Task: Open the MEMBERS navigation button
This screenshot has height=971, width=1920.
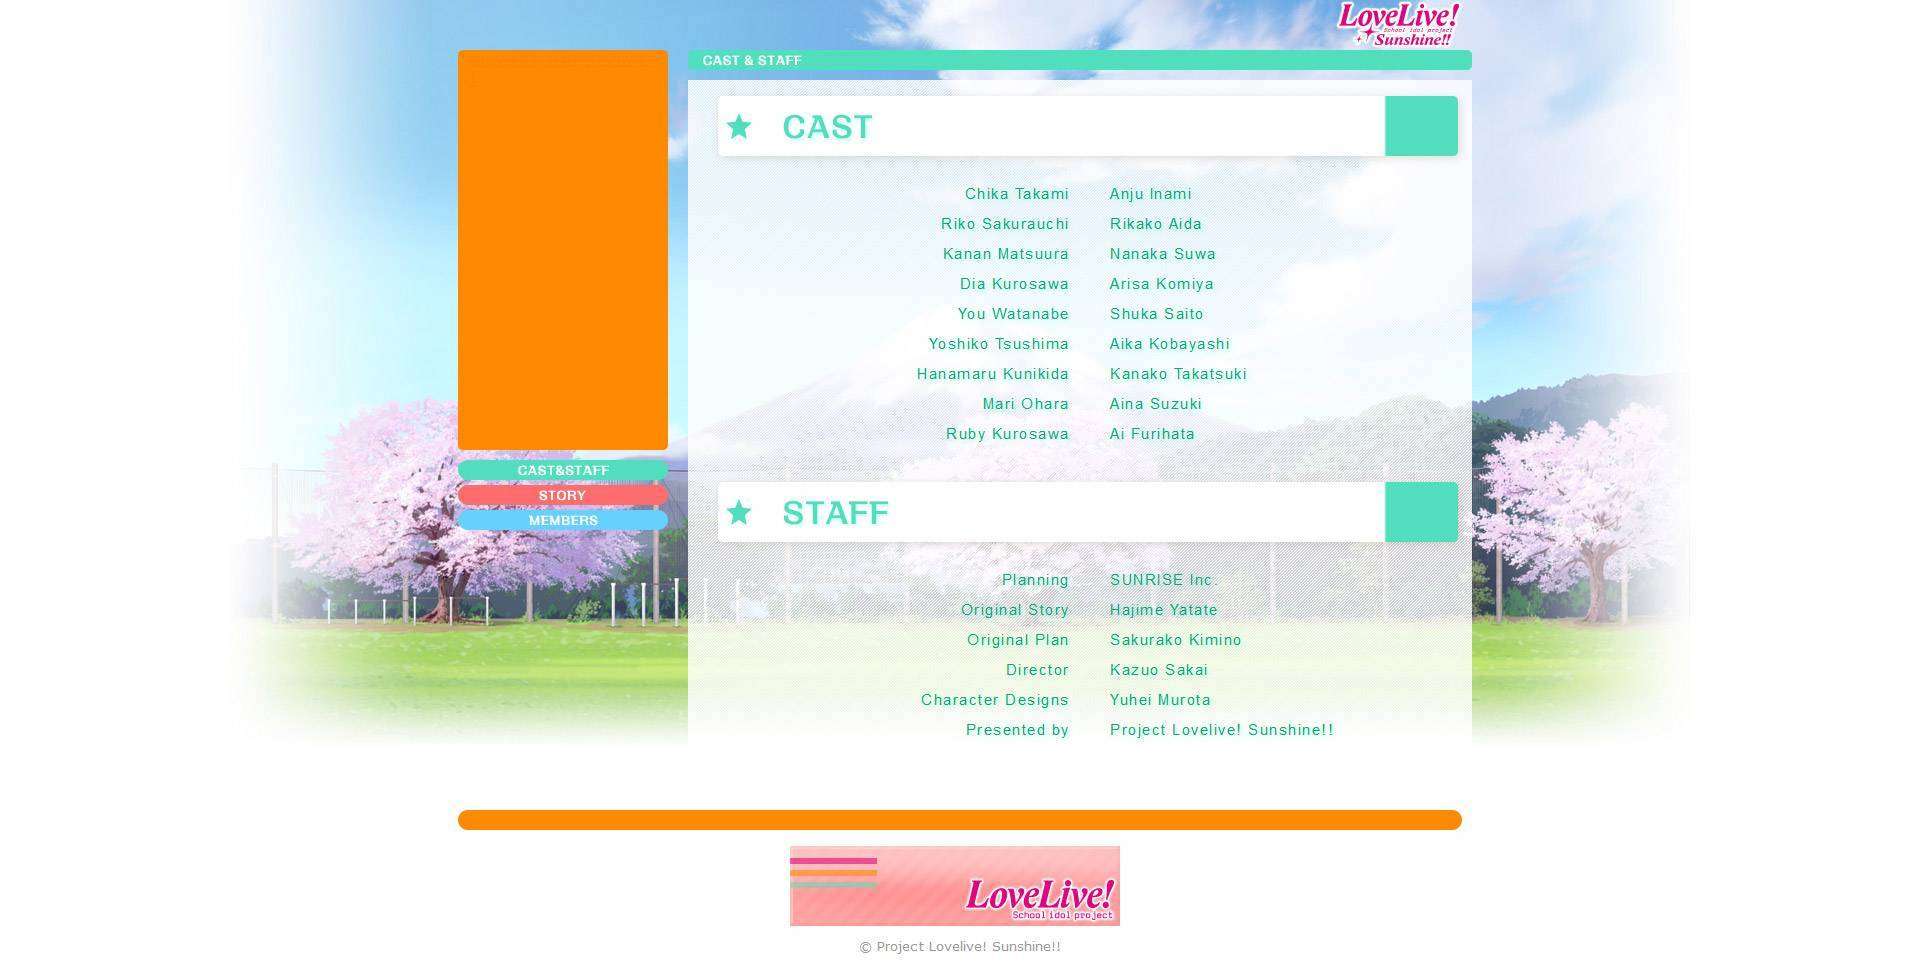Action: point(562,520)
